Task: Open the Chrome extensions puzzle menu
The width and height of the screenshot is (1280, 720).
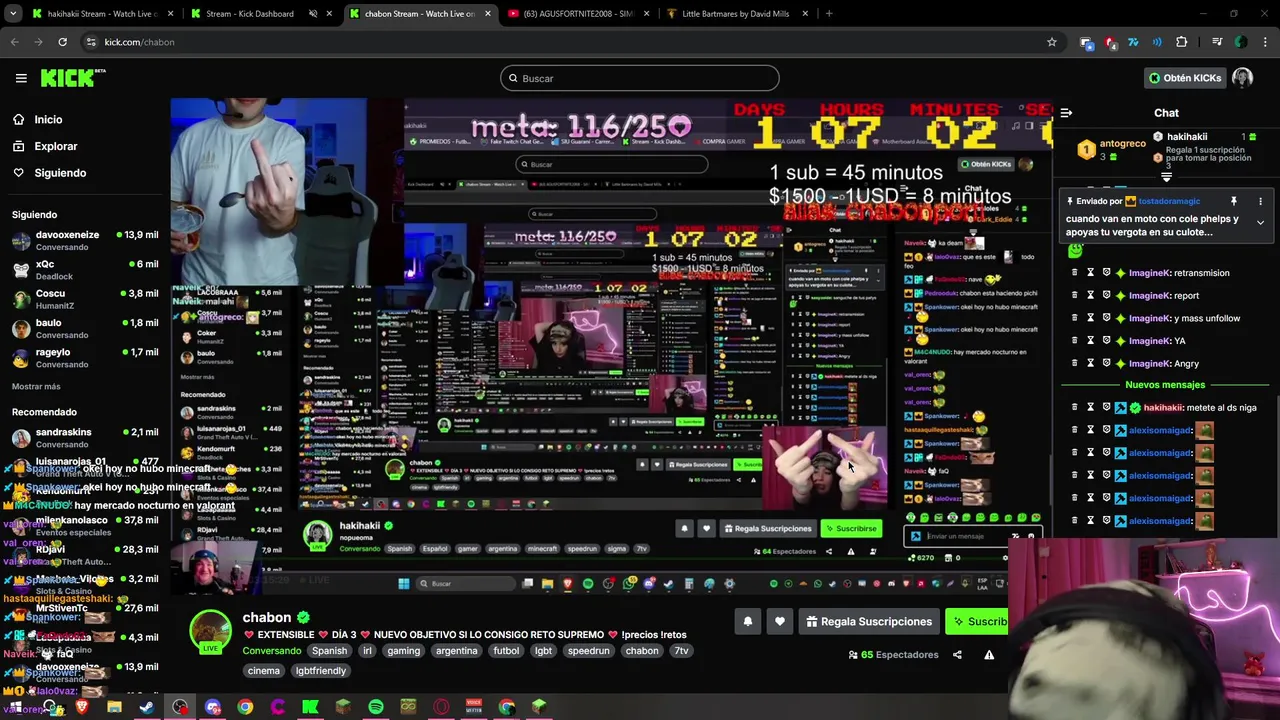Action: pyautogui.click(x=1182, y=42)
